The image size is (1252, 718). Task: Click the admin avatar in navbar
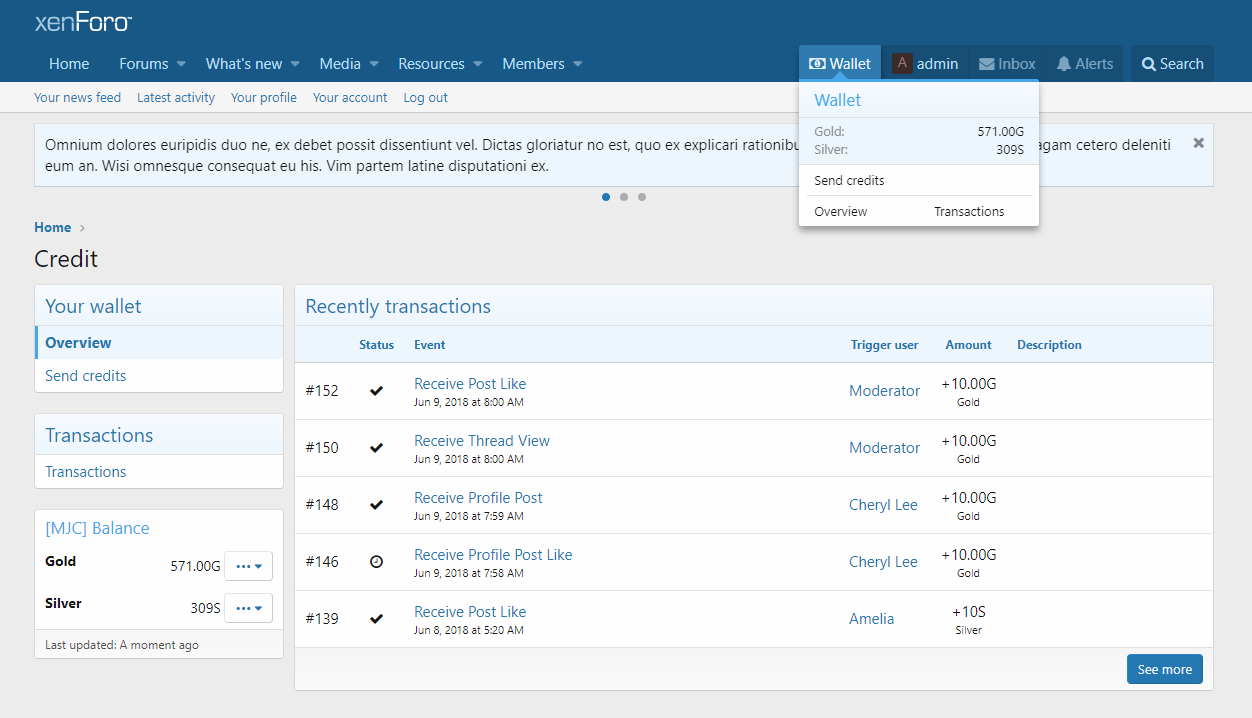coord(903,64)
